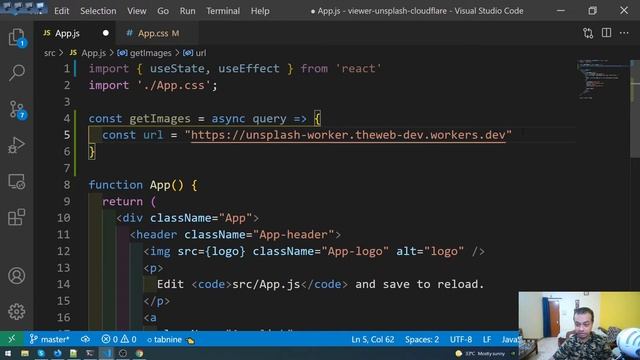Change indentation via Spaces: 2
The width and height of the screenshot is (640, 360).
coord(422,339)
